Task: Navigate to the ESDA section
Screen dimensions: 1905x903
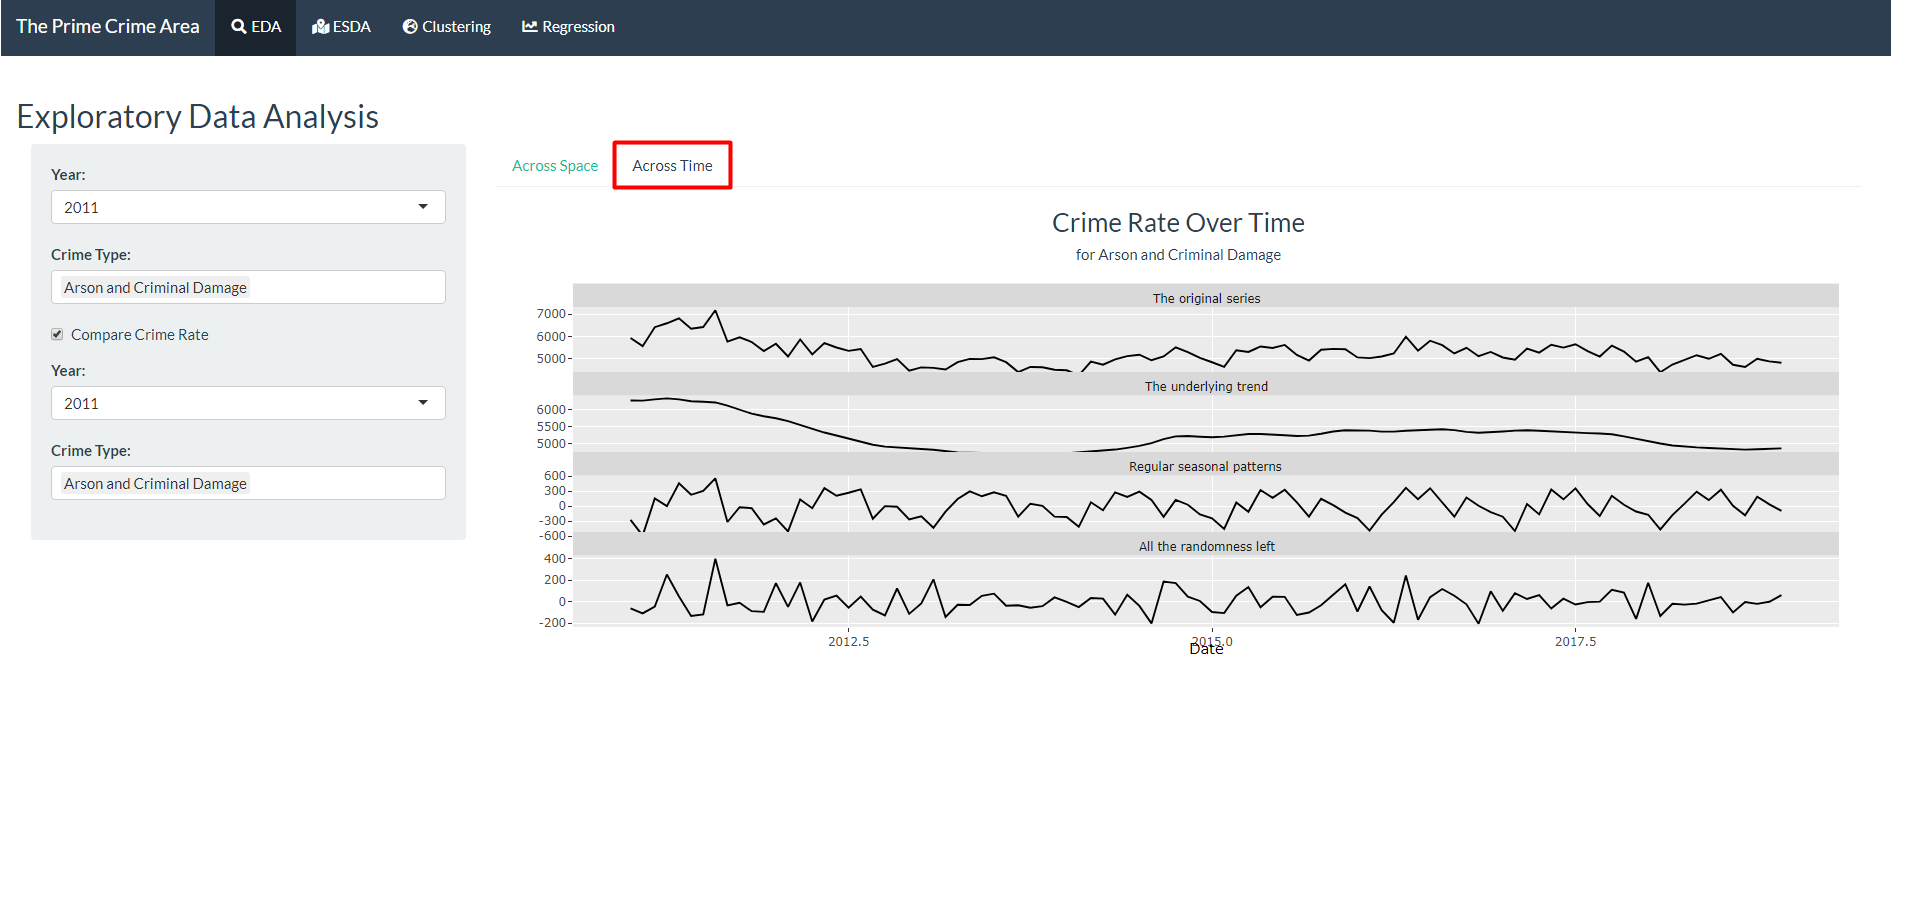Action: (x=351, y=27)
